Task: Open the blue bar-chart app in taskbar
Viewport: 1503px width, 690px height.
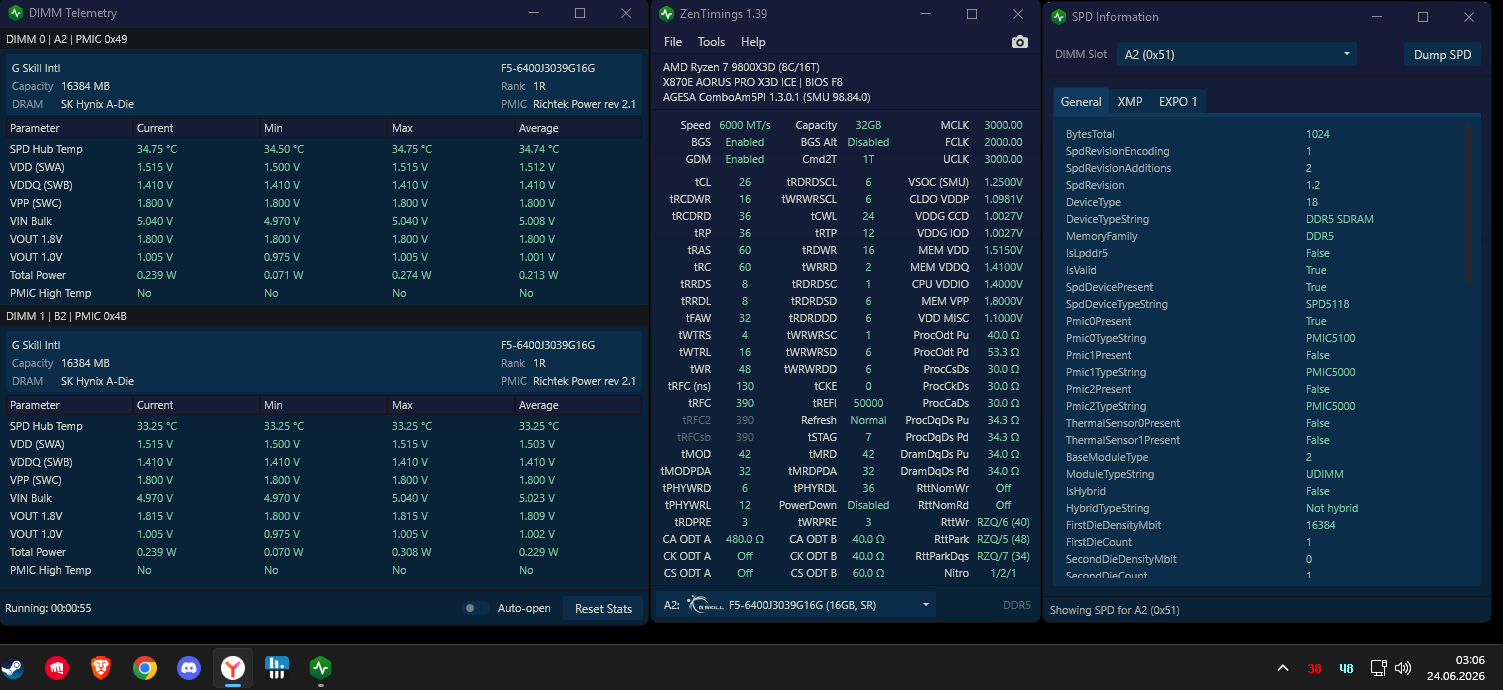Action: 277,668
